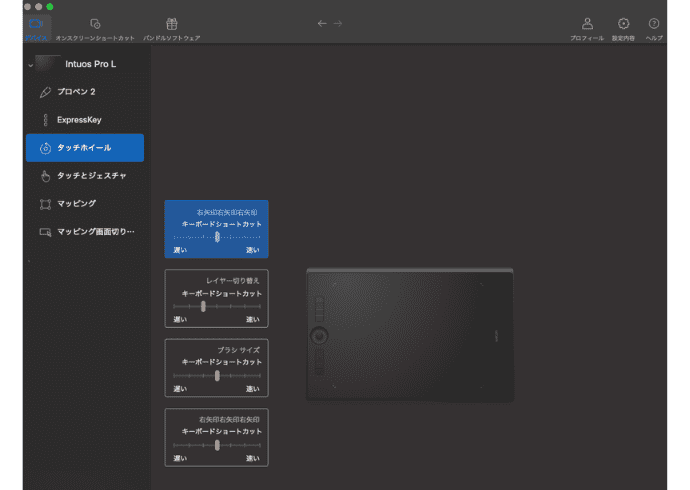The width and height of the screenshot is (690, 490).
Task: Click the speed slider in ブラシ サイズ card
Action: coord(217,376)
